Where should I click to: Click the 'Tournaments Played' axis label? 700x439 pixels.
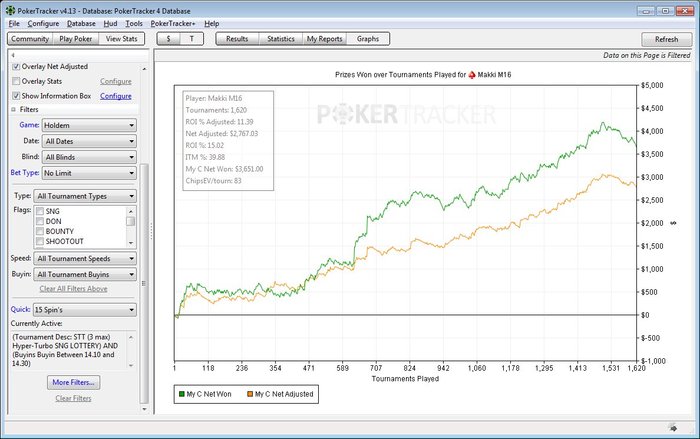tap(405, 379)
